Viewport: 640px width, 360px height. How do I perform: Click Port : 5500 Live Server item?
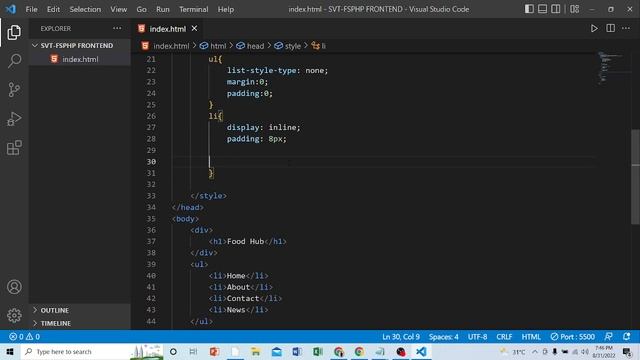tap(572, 337)
